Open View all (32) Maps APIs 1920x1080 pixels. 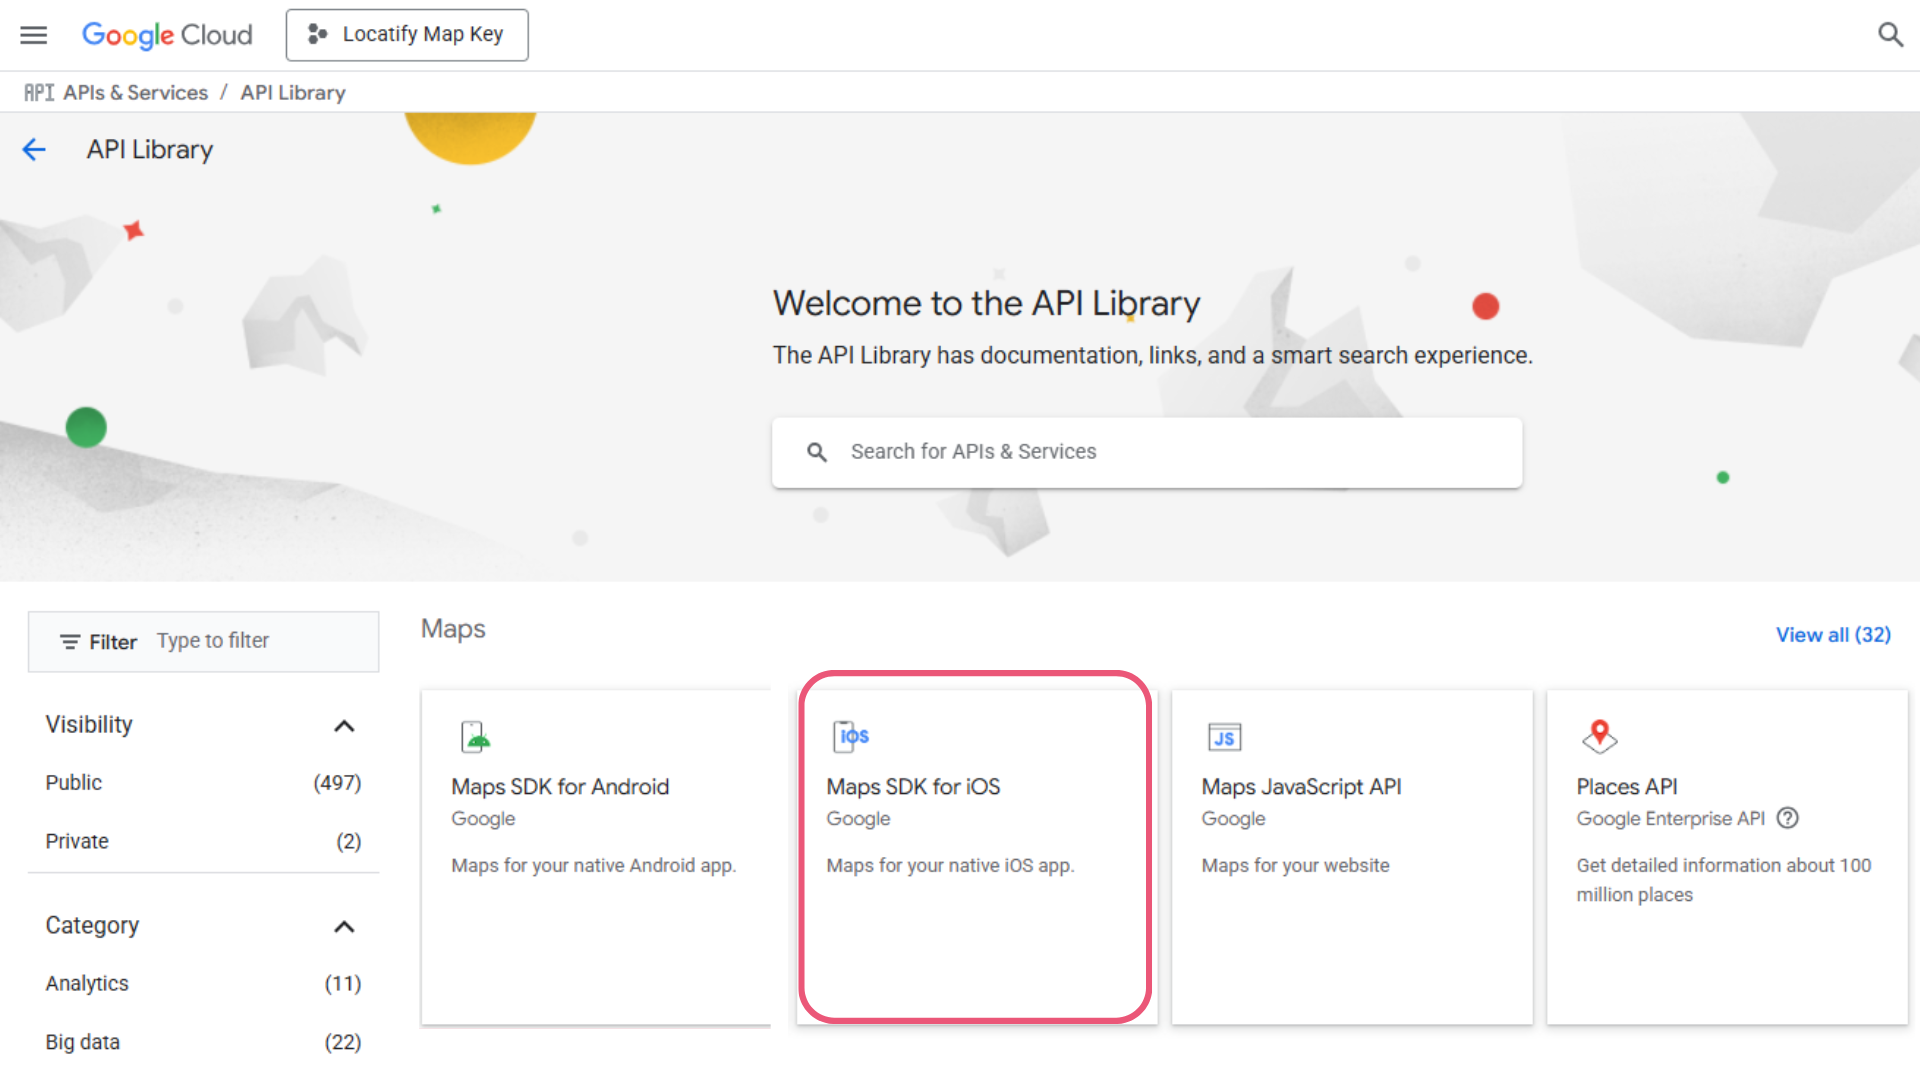pos(1833,635)
